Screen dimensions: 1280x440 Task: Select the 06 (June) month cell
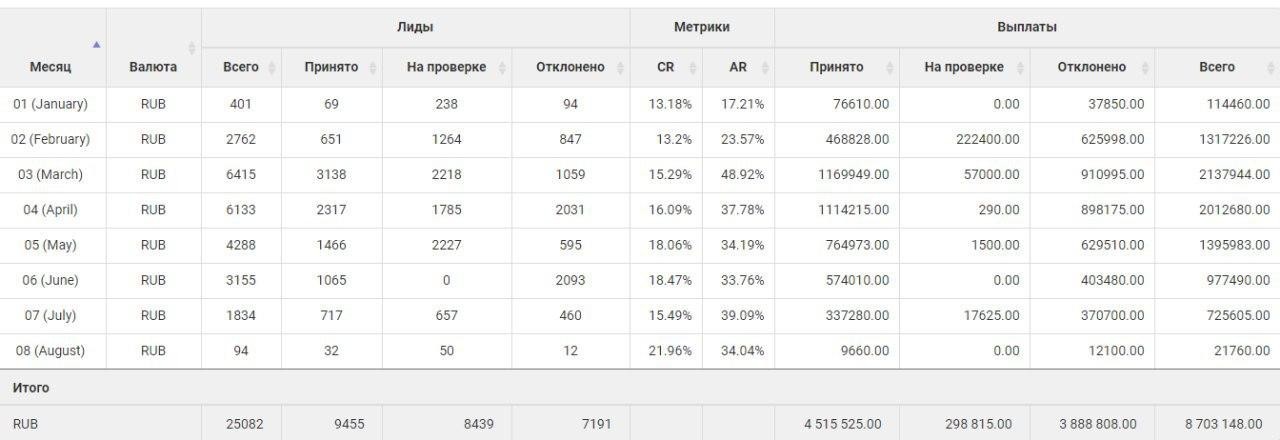tap(50, 280)
